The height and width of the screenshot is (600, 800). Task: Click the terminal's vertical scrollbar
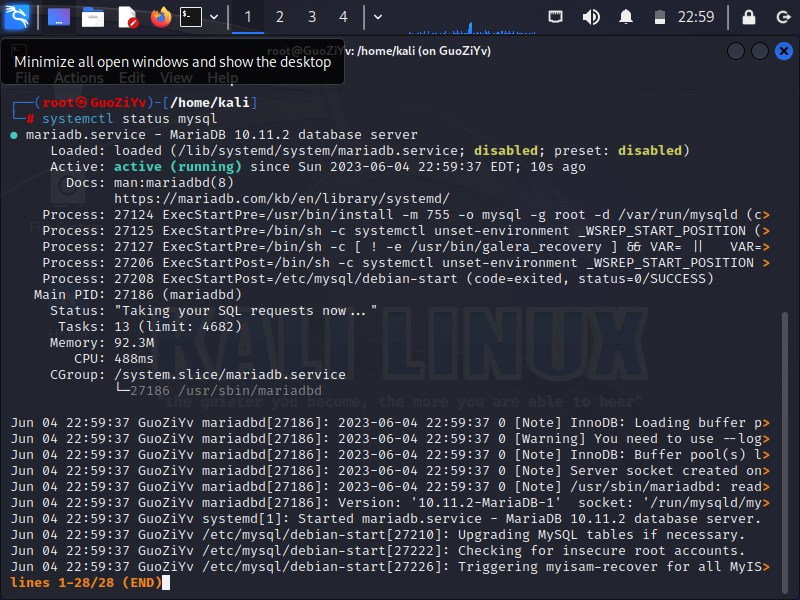coord(785,452)
